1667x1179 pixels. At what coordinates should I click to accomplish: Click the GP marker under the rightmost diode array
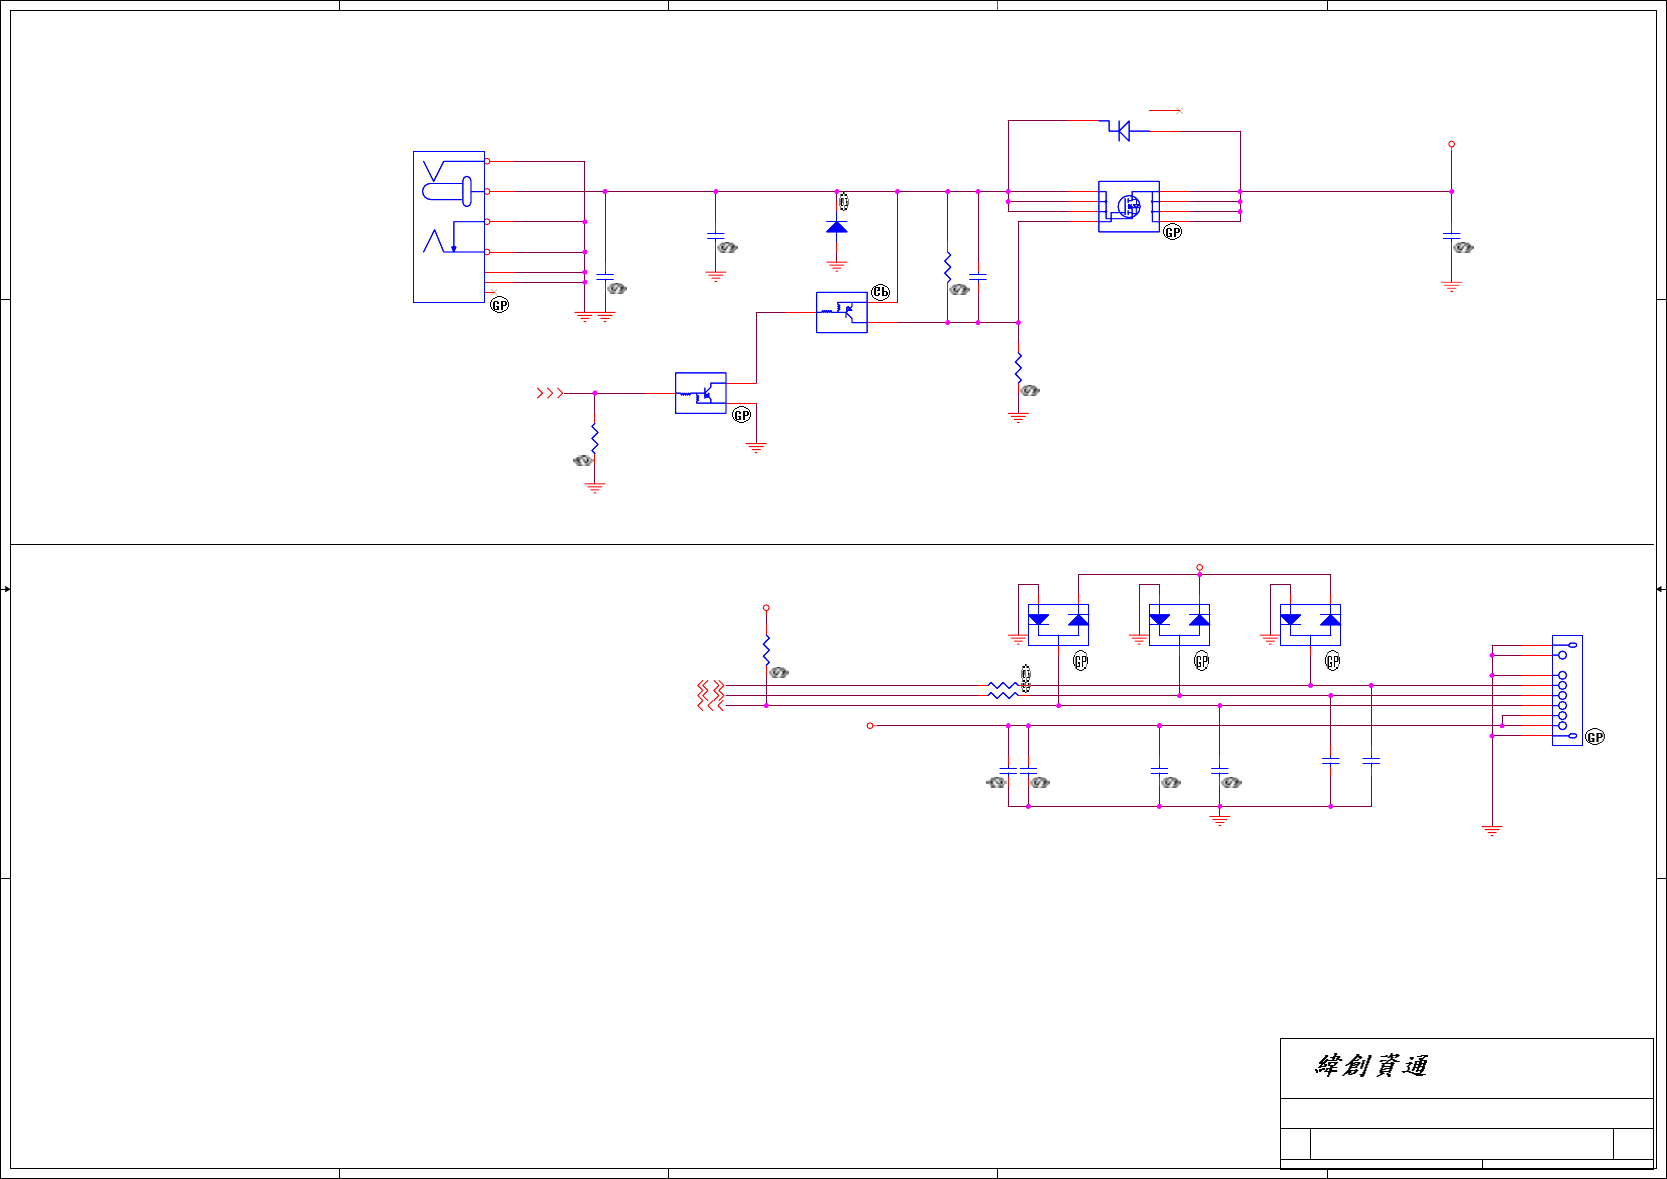(1332, 661)
